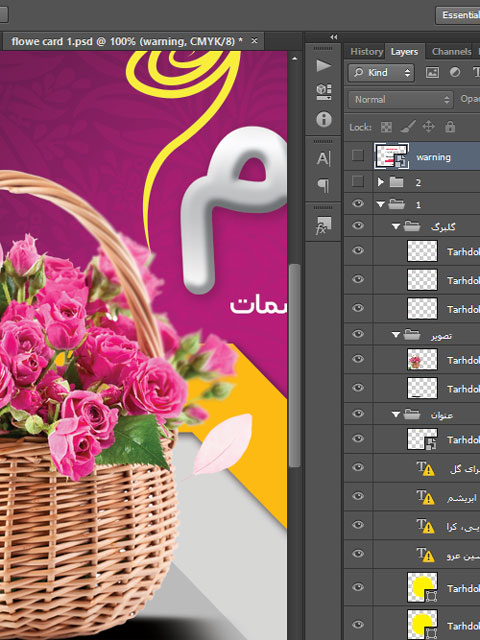
Task: Switch to the Channels tab
Action: [x=451, y=52]
